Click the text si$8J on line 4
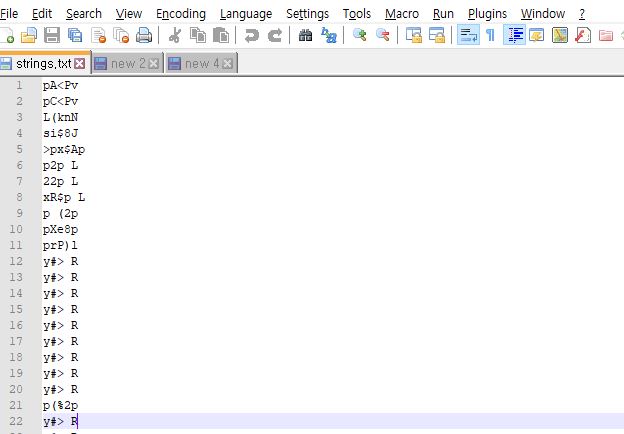Viewport: 624px width, 434px height. tap(60, 133)
